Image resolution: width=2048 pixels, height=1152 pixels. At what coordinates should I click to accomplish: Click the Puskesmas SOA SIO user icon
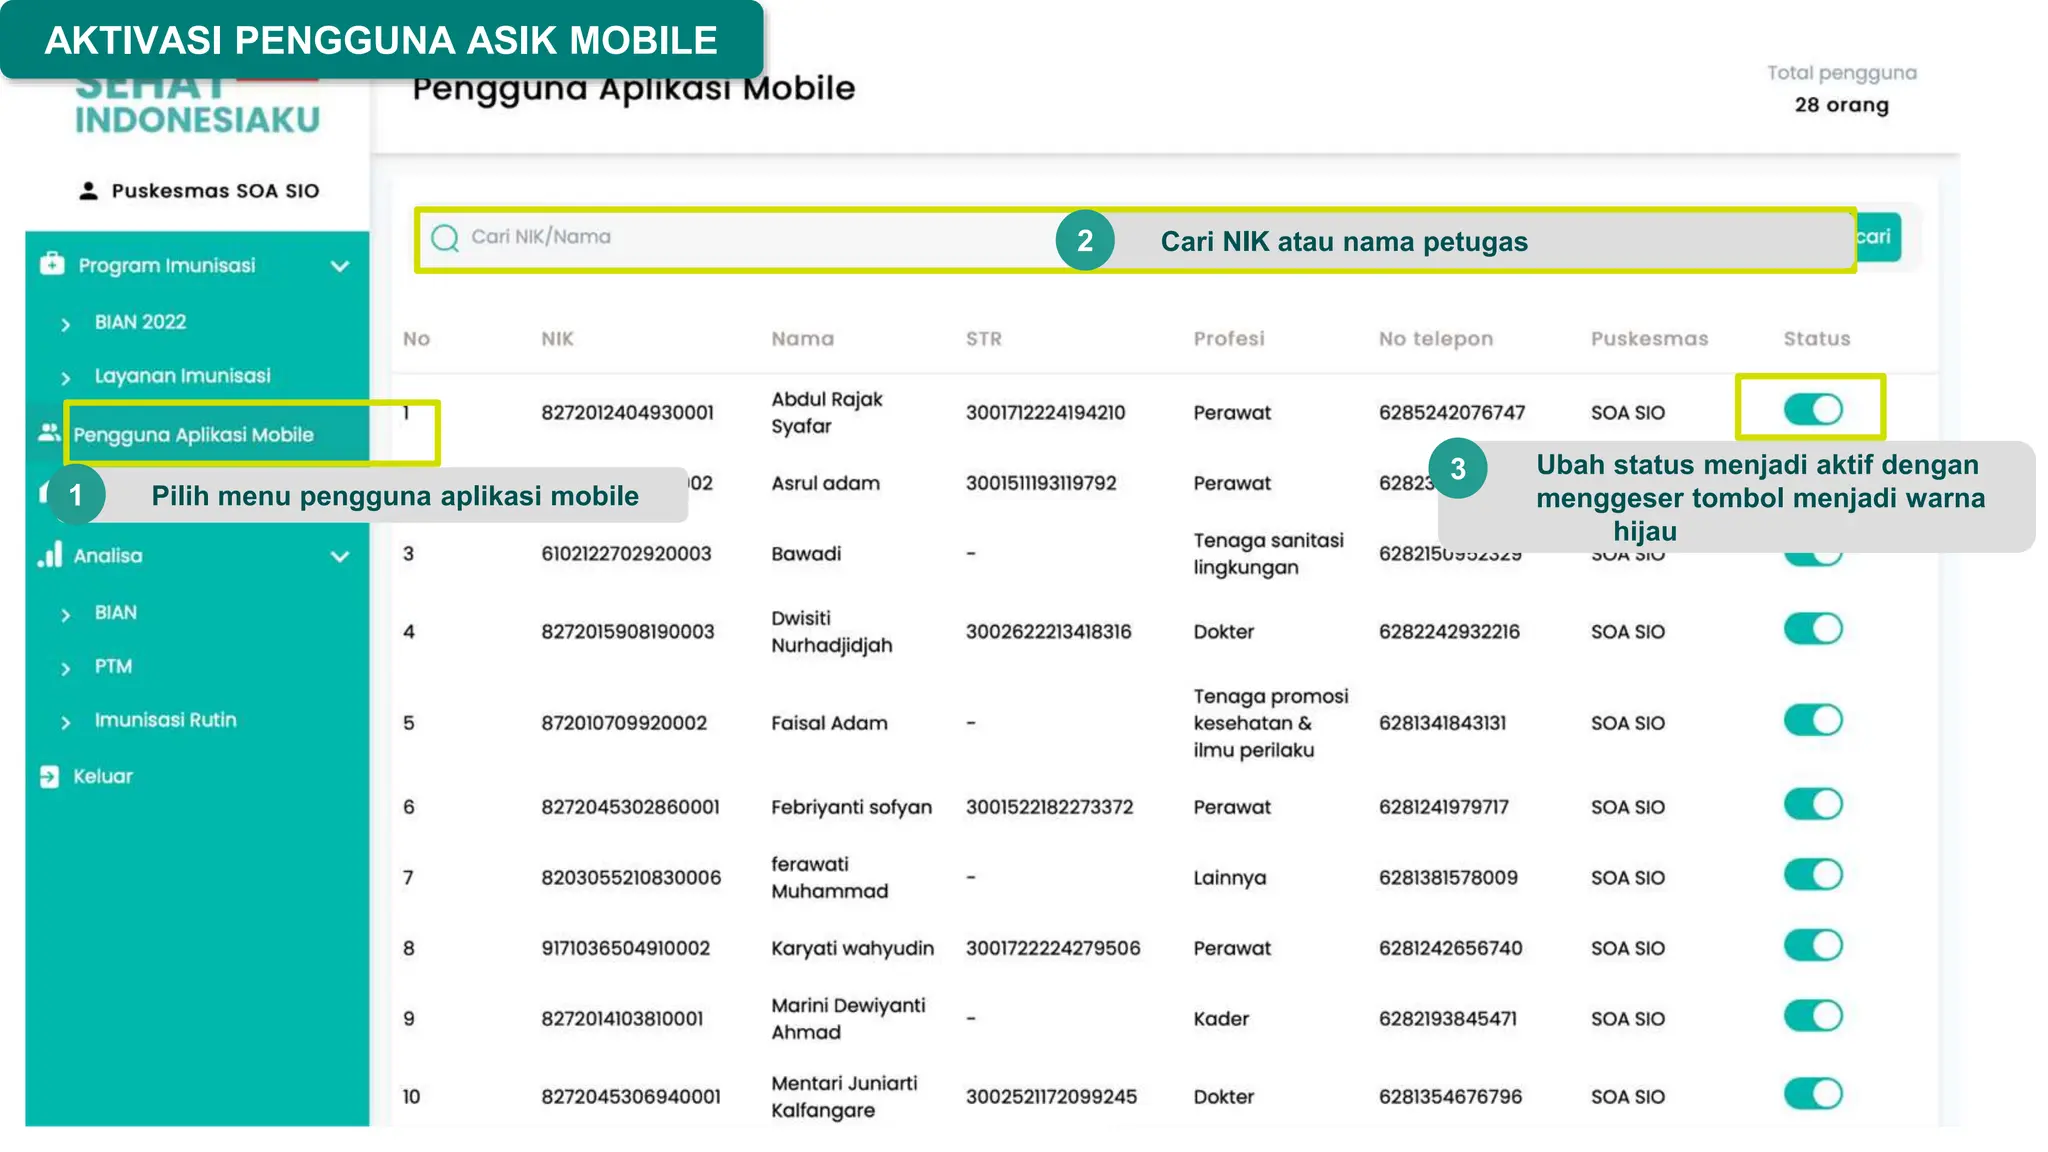click(89, 191)
